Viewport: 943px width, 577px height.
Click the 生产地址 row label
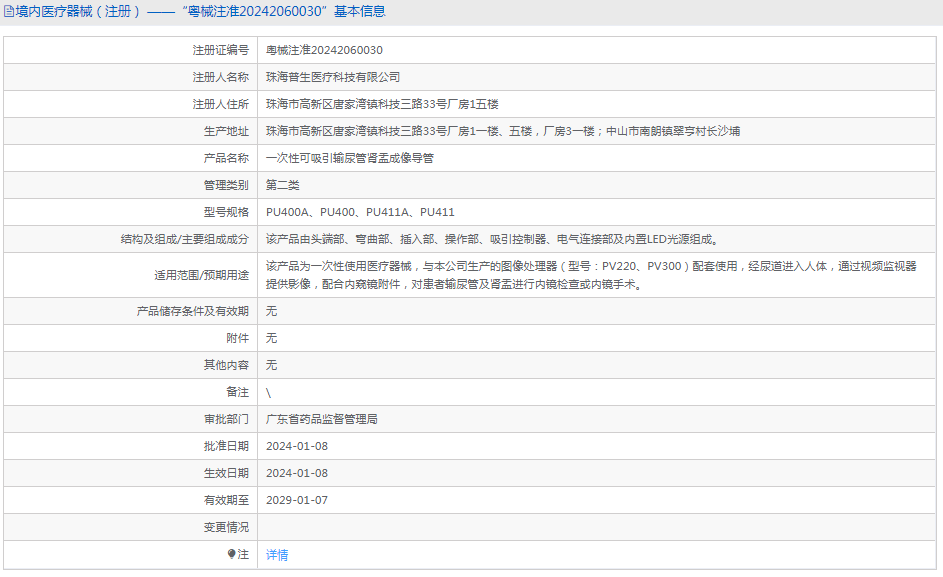click(226, 131)
